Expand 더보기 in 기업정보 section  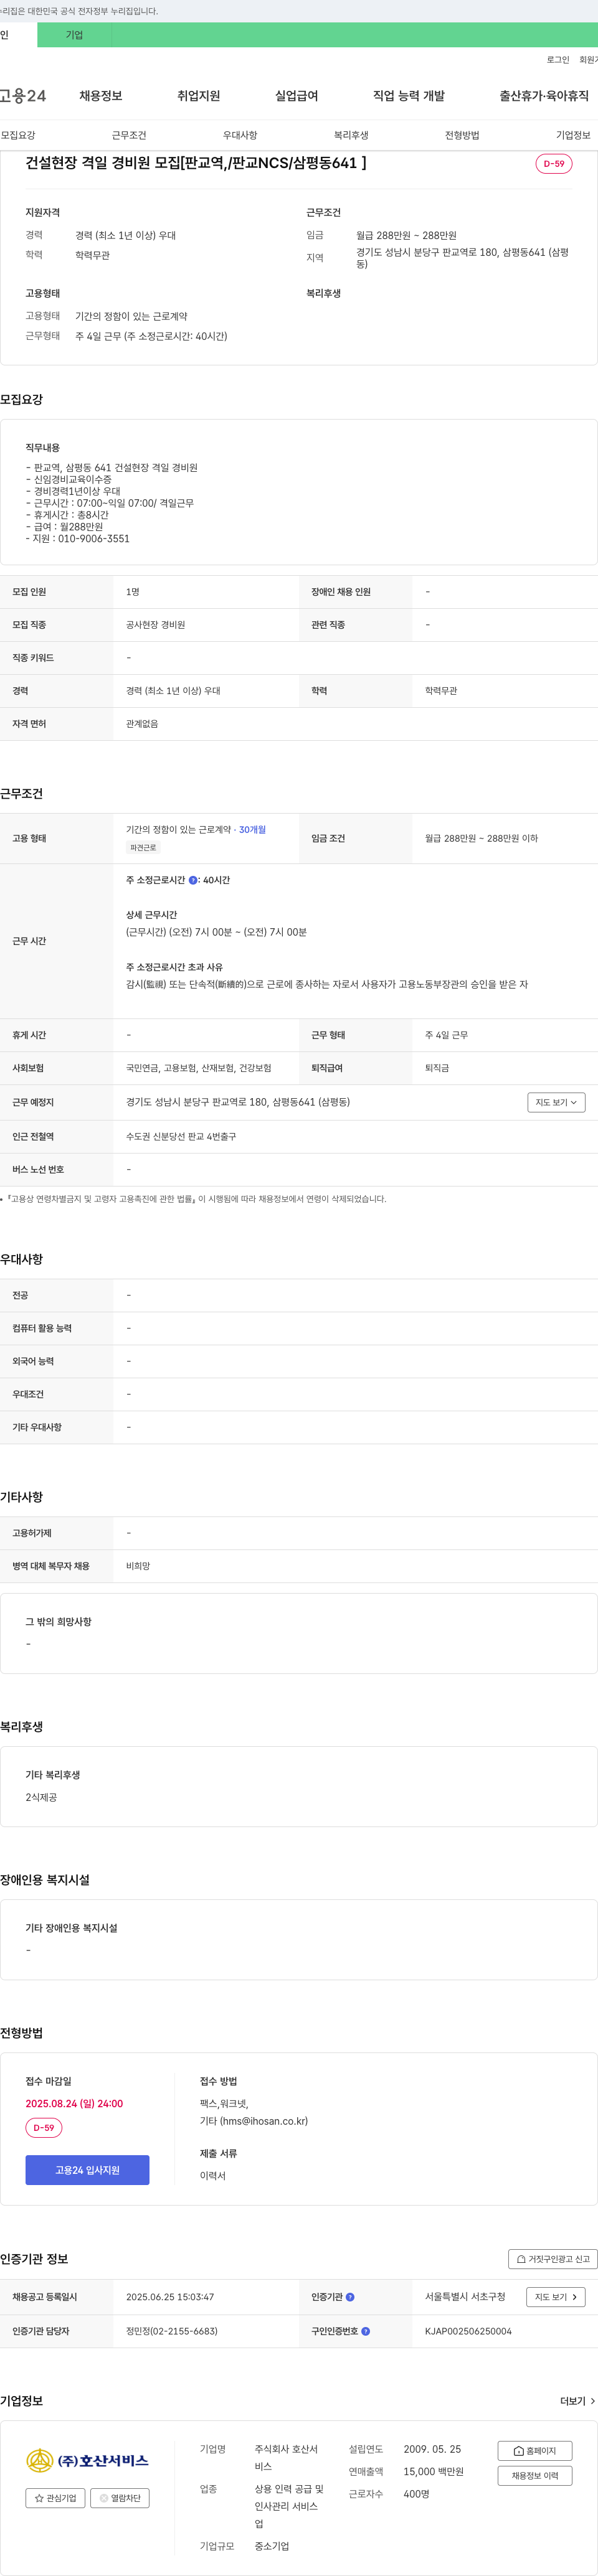pos(578,2401)
